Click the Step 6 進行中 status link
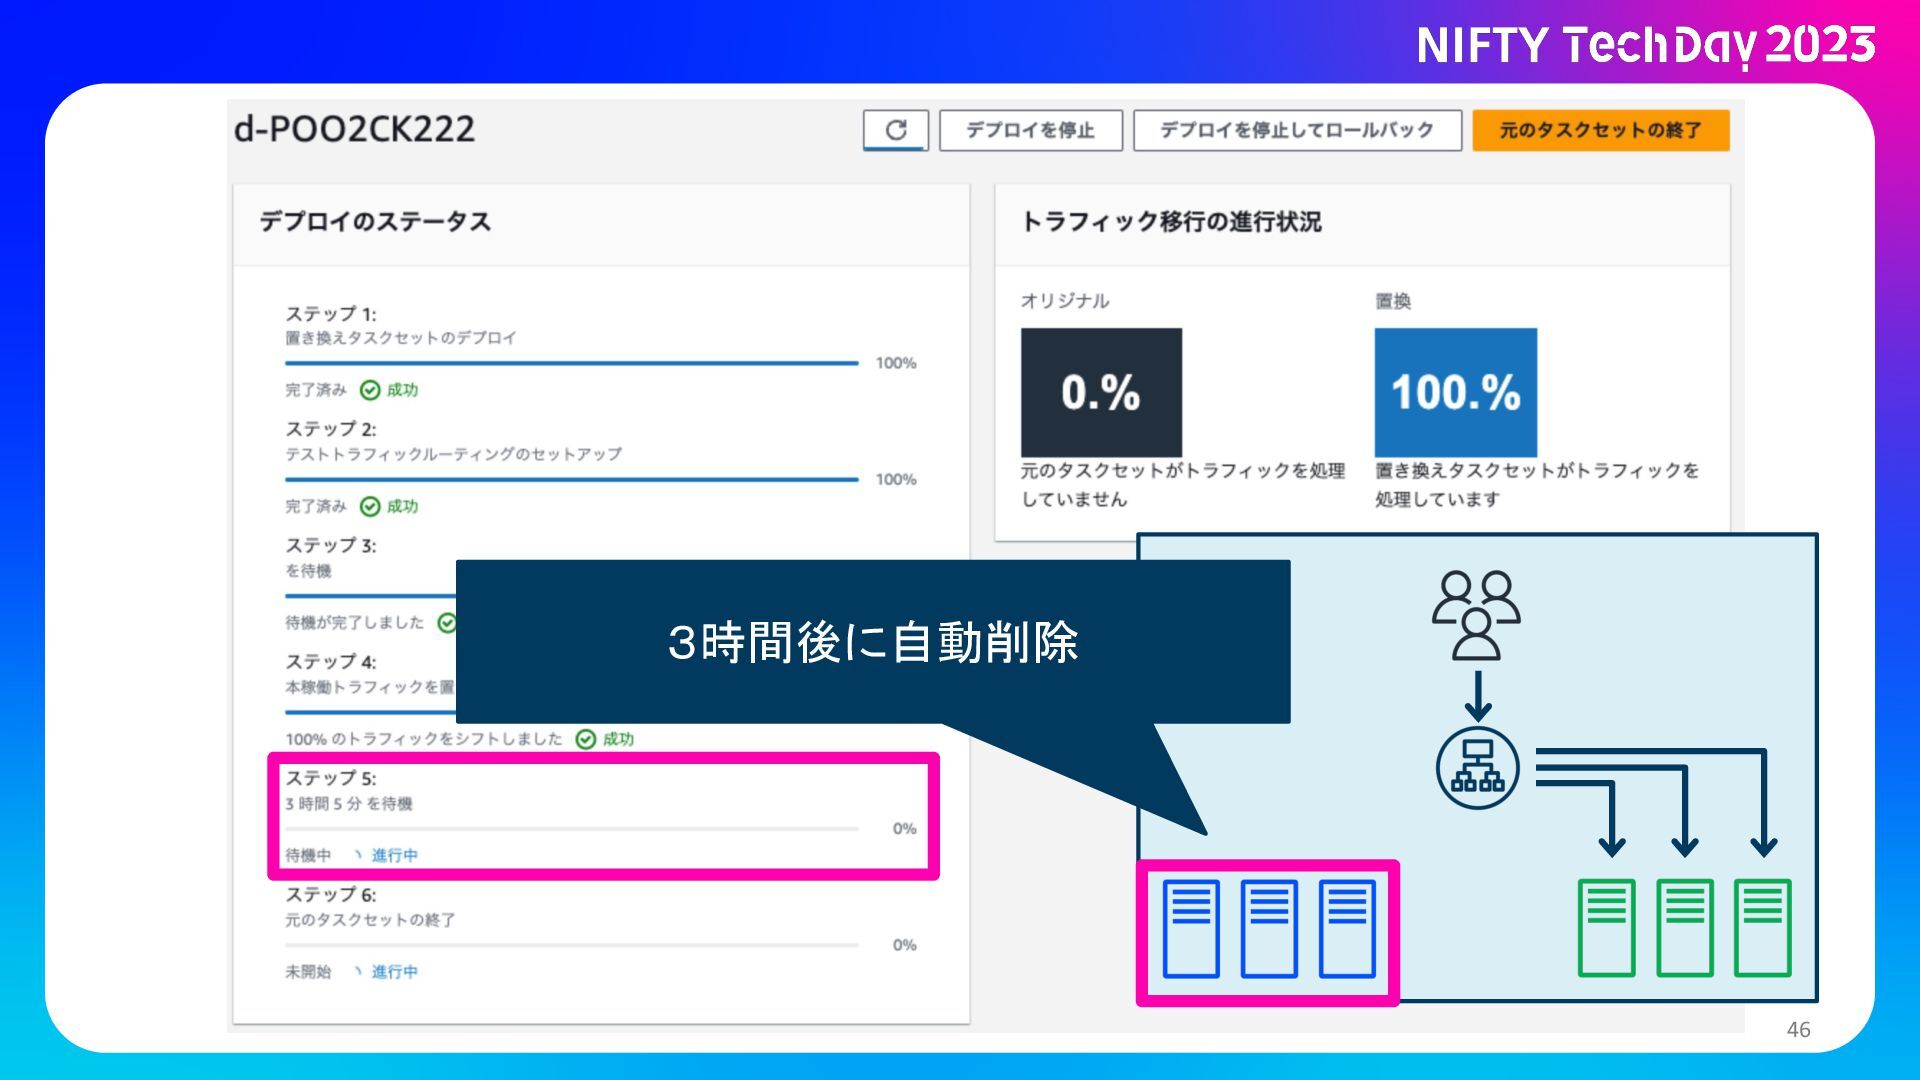Image resolution: width=1920 pixels, height=1080 pixels. click(x=394, y=972)
